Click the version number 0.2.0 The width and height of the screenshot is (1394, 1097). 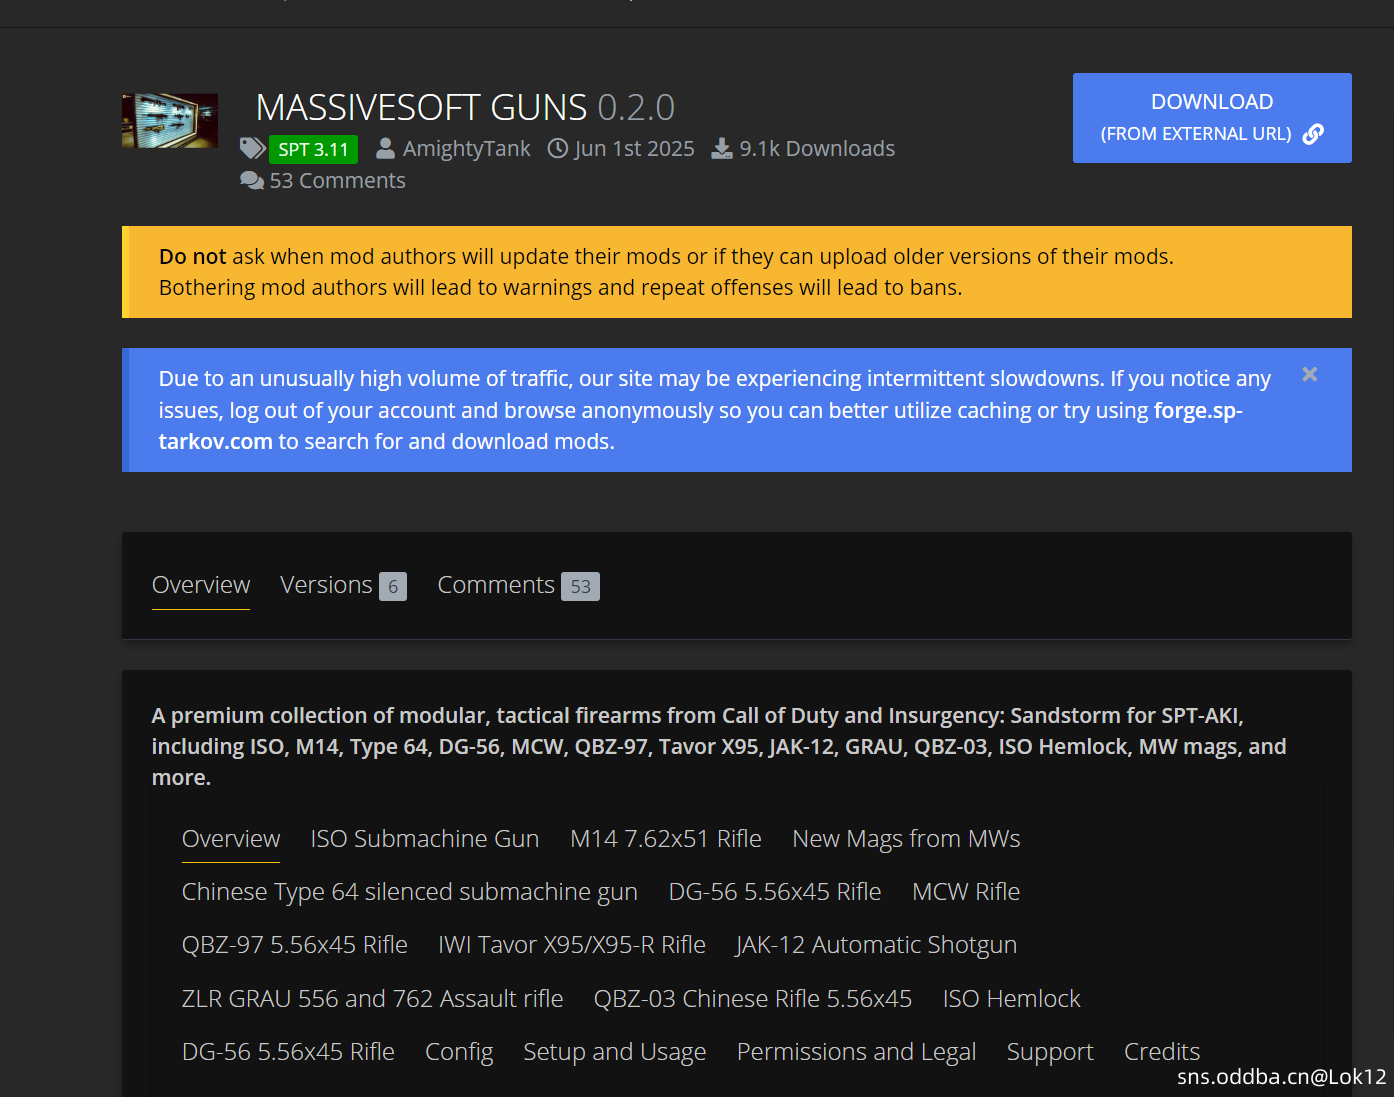coord(636,107)
